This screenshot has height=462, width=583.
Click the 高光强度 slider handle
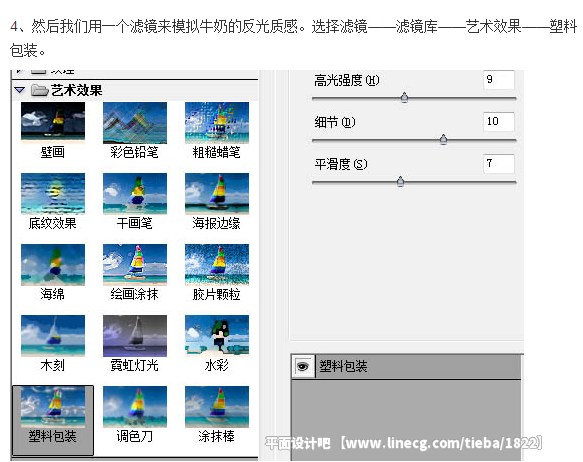[x=405, y=98]
